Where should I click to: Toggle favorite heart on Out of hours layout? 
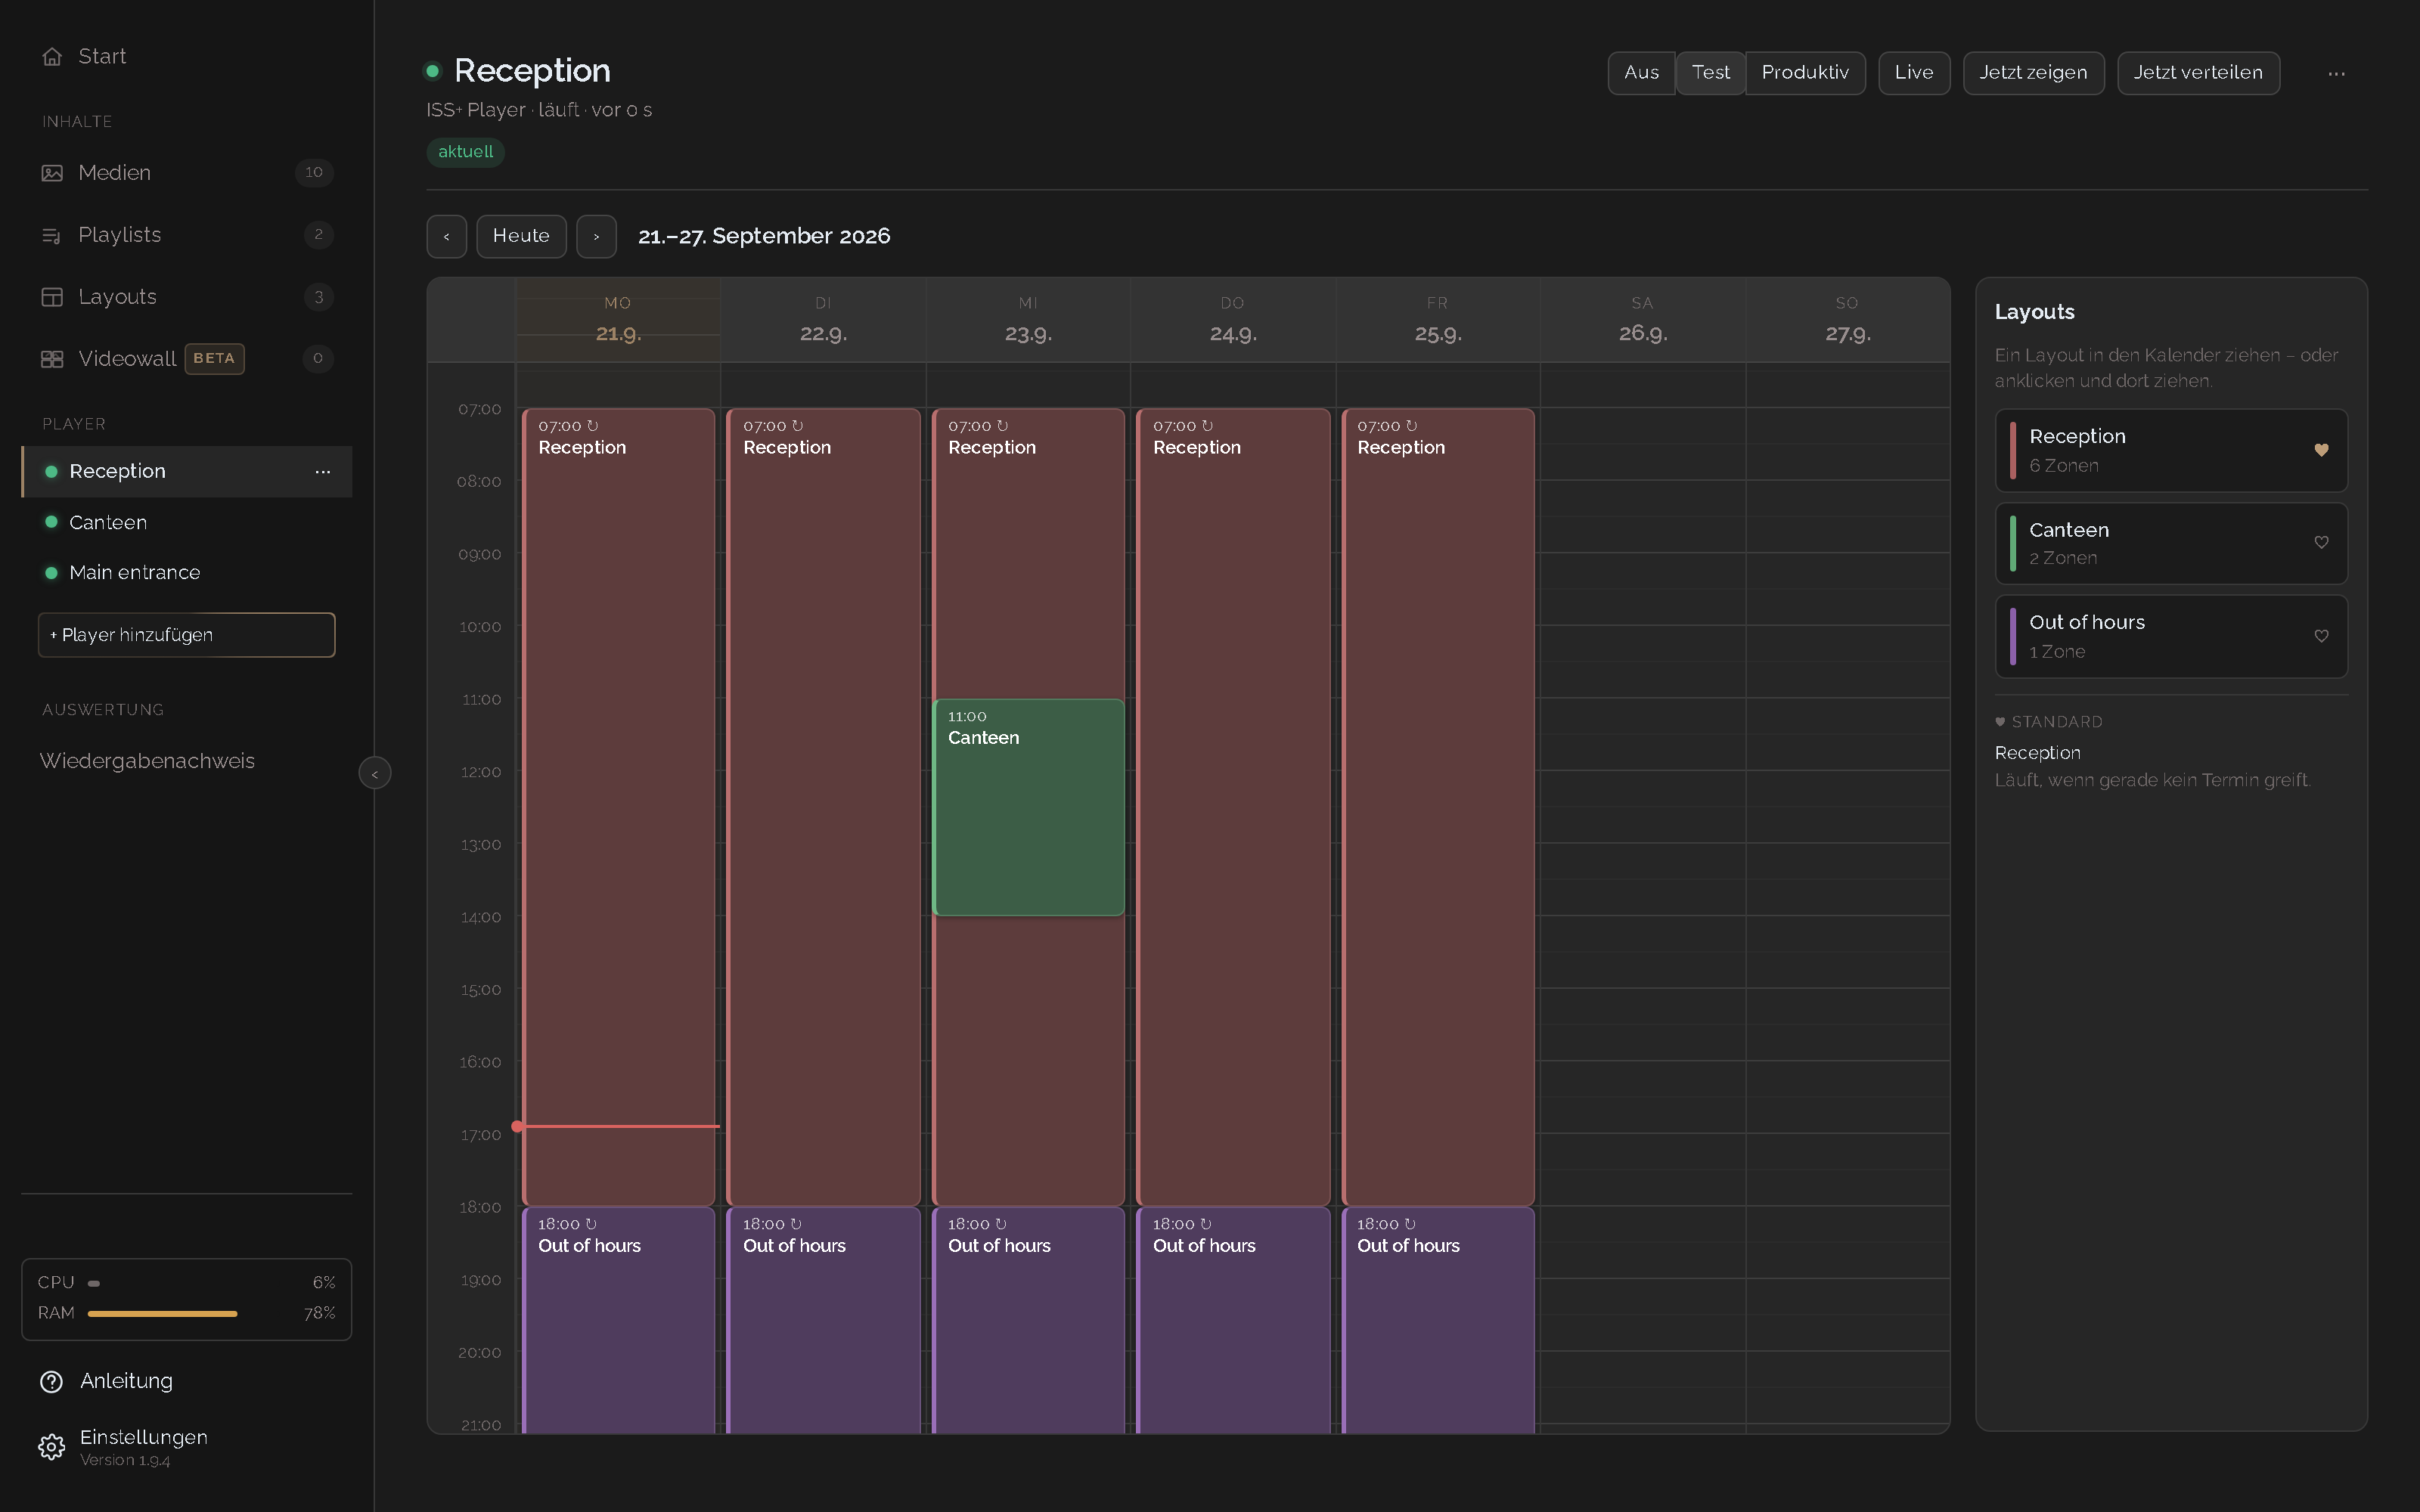pos(2321,636)
